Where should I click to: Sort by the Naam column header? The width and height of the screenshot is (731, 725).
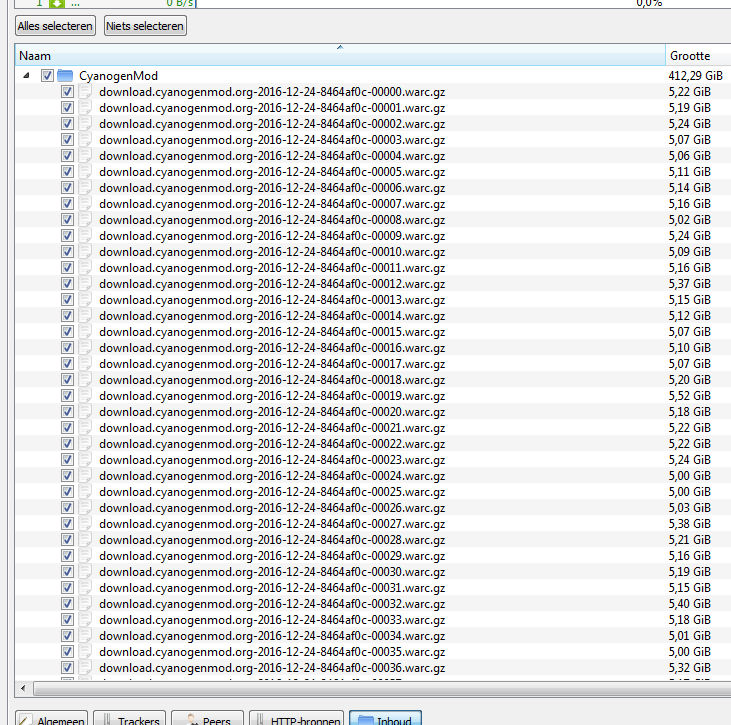tap(340, 55)
